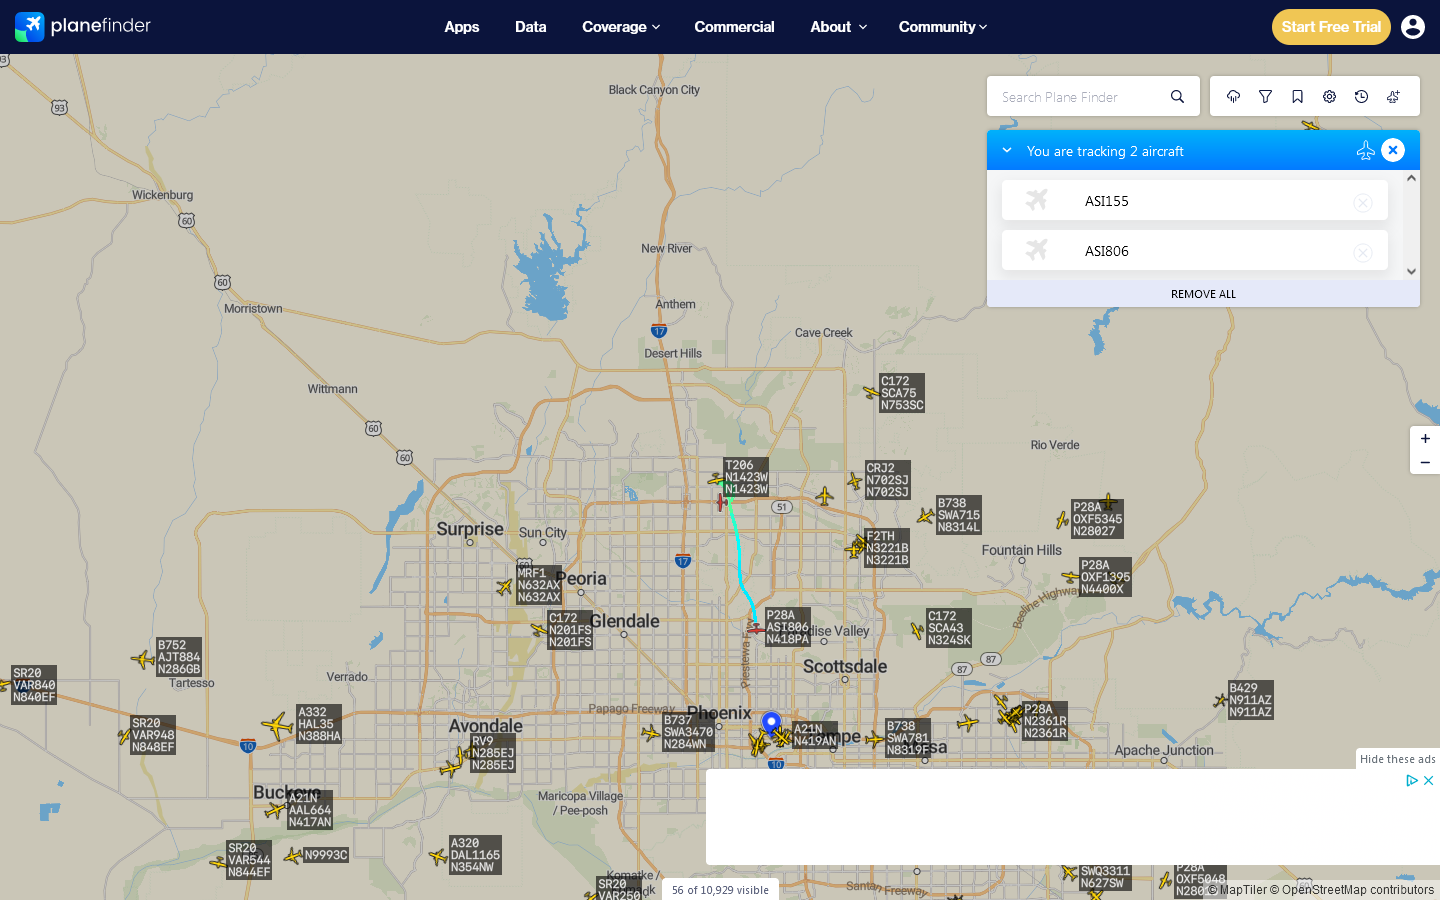Click the N419AN A21N aircraft label

click(x=815, y=735)
